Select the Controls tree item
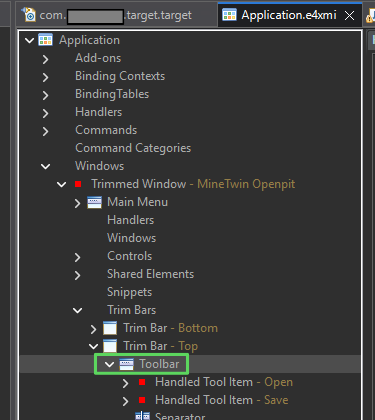Image resolution: width=375 pixels, height=420 pixels. point(130,256)
